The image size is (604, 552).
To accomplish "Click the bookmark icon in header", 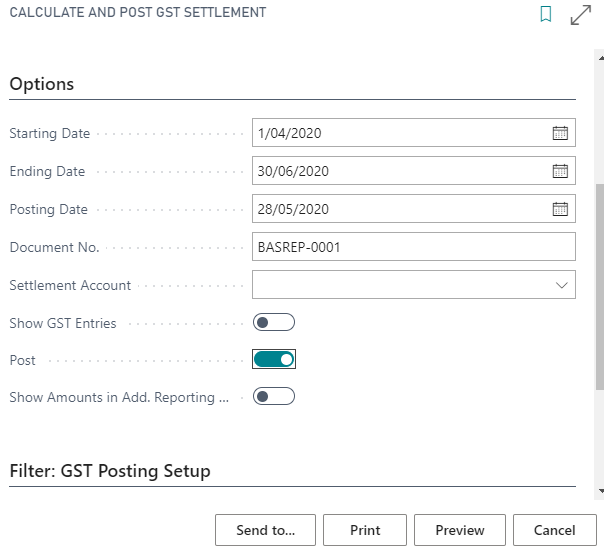I will pyautogui.click(x=546, y=15).
